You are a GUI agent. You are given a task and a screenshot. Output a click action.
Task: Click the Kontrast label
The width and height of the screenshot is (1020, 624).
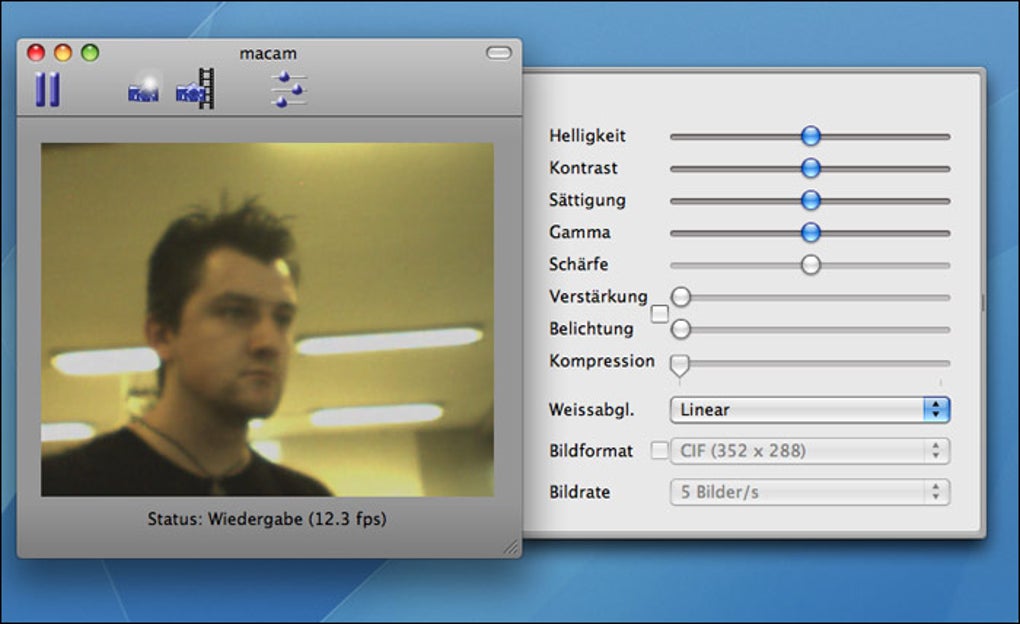tap(584, 167)
